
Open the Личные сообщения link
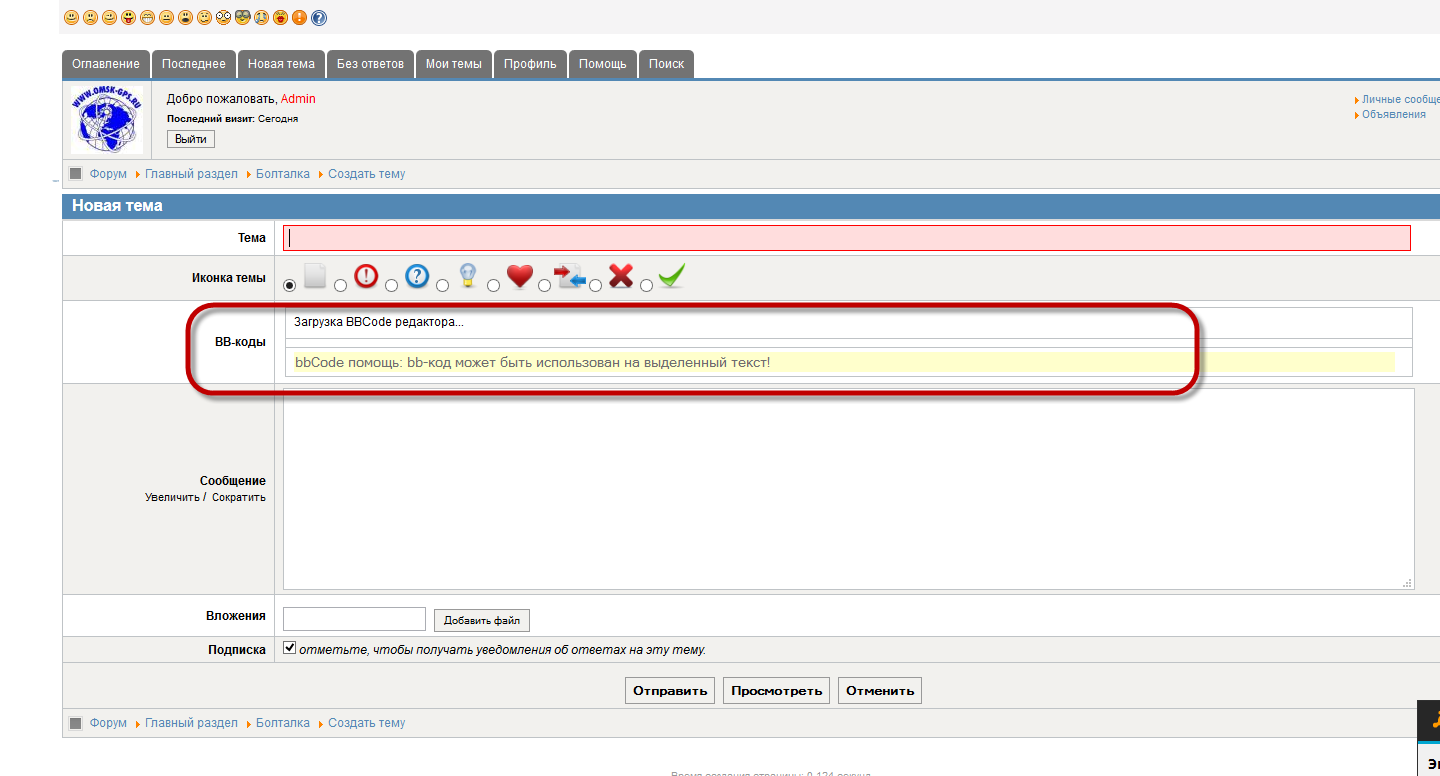click(1401, 100)
